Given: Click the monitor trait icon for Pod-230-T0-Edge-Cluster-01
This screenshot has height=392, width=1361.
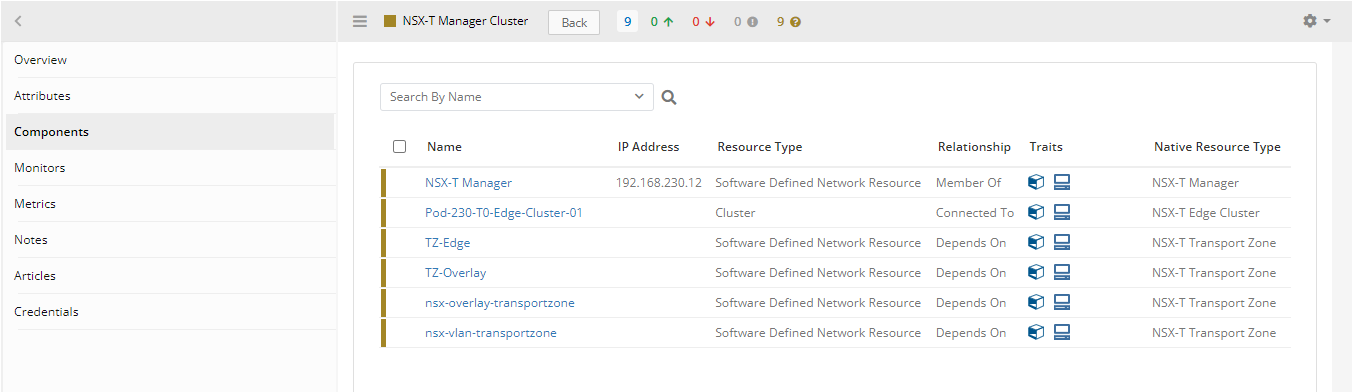Looking at the screenshot, I should click(x=1062, y=213).
